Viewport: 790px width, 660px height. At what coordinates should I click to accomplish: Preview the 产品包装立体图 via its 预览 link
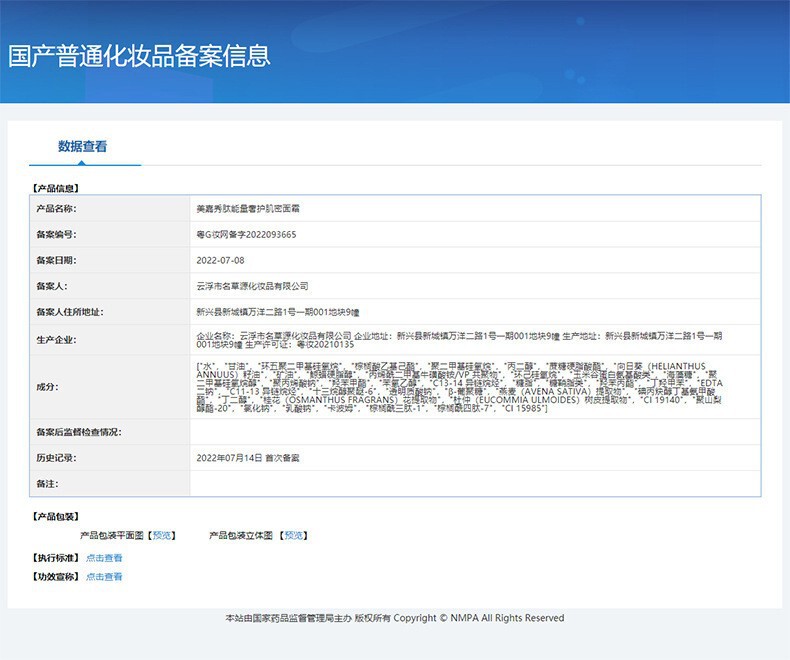tap(294, 535)
